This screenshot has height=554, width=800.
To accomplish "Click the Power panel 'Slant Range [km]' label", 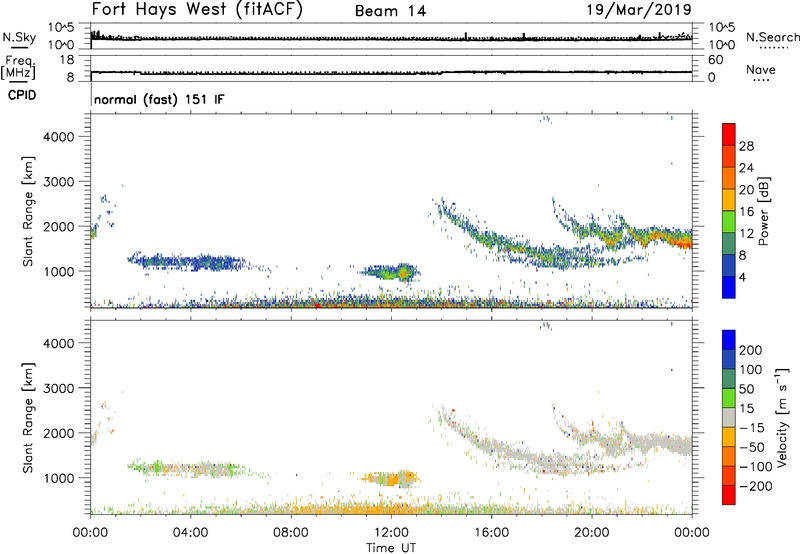I will [x=28, y=211].
